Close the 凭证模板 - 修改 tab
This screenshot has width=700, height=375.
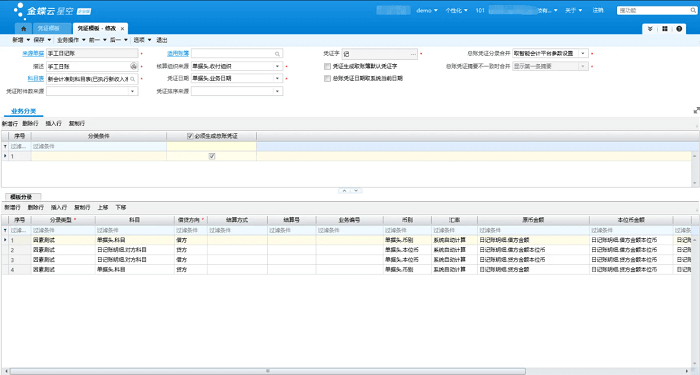pos(122,29)
